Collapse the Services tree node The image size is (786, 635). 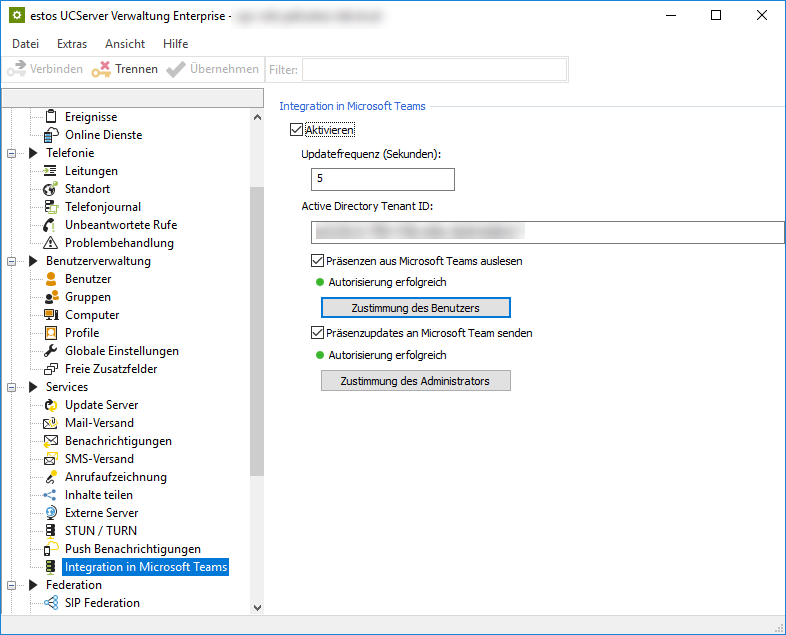[x=12, y=387]
